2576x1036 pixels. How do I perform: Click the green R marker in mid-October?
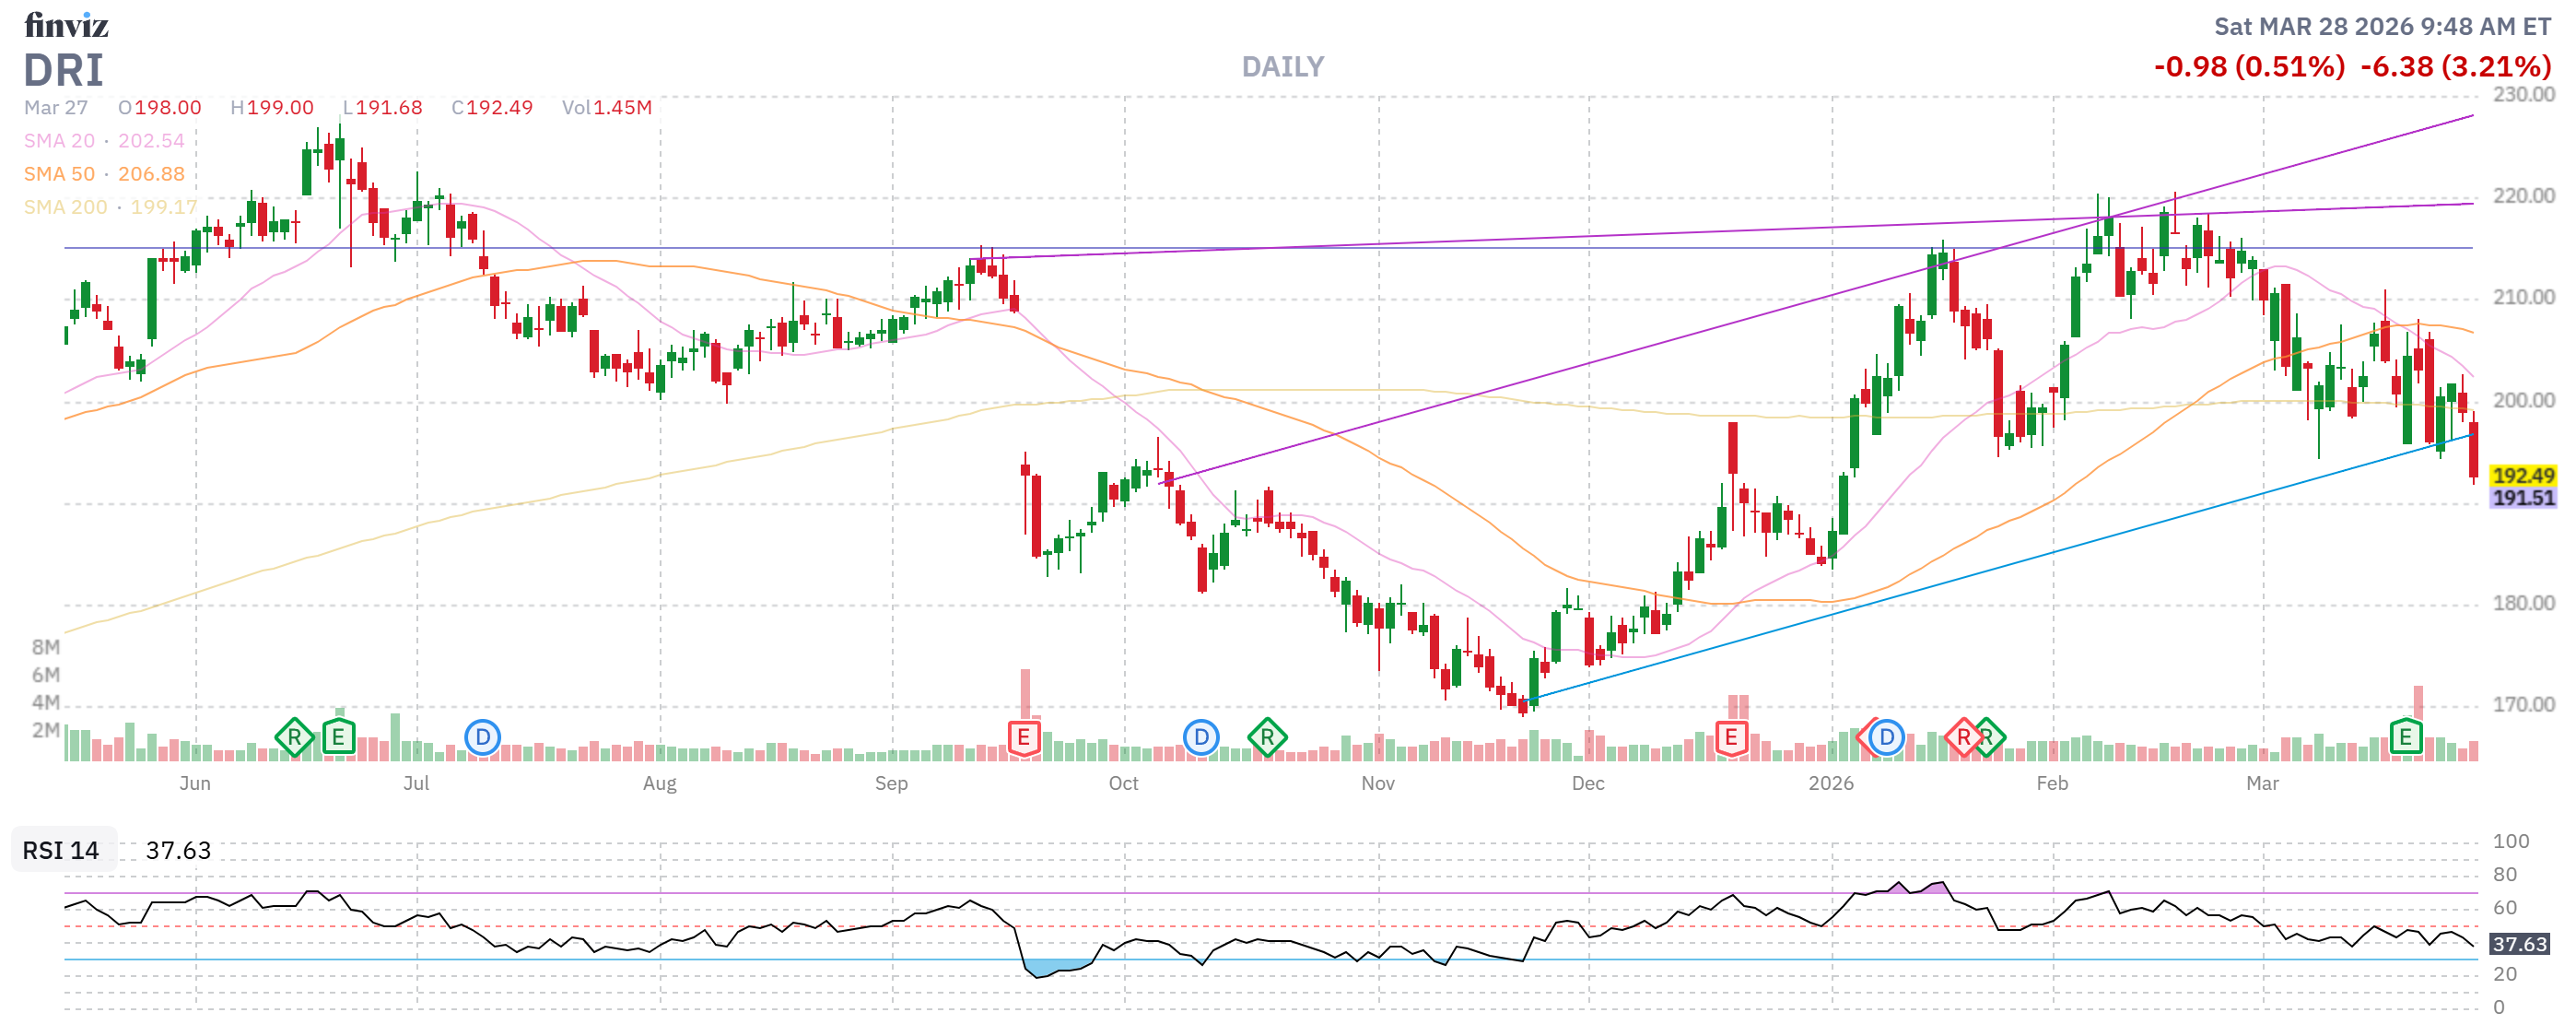(x=1266, y=738)
